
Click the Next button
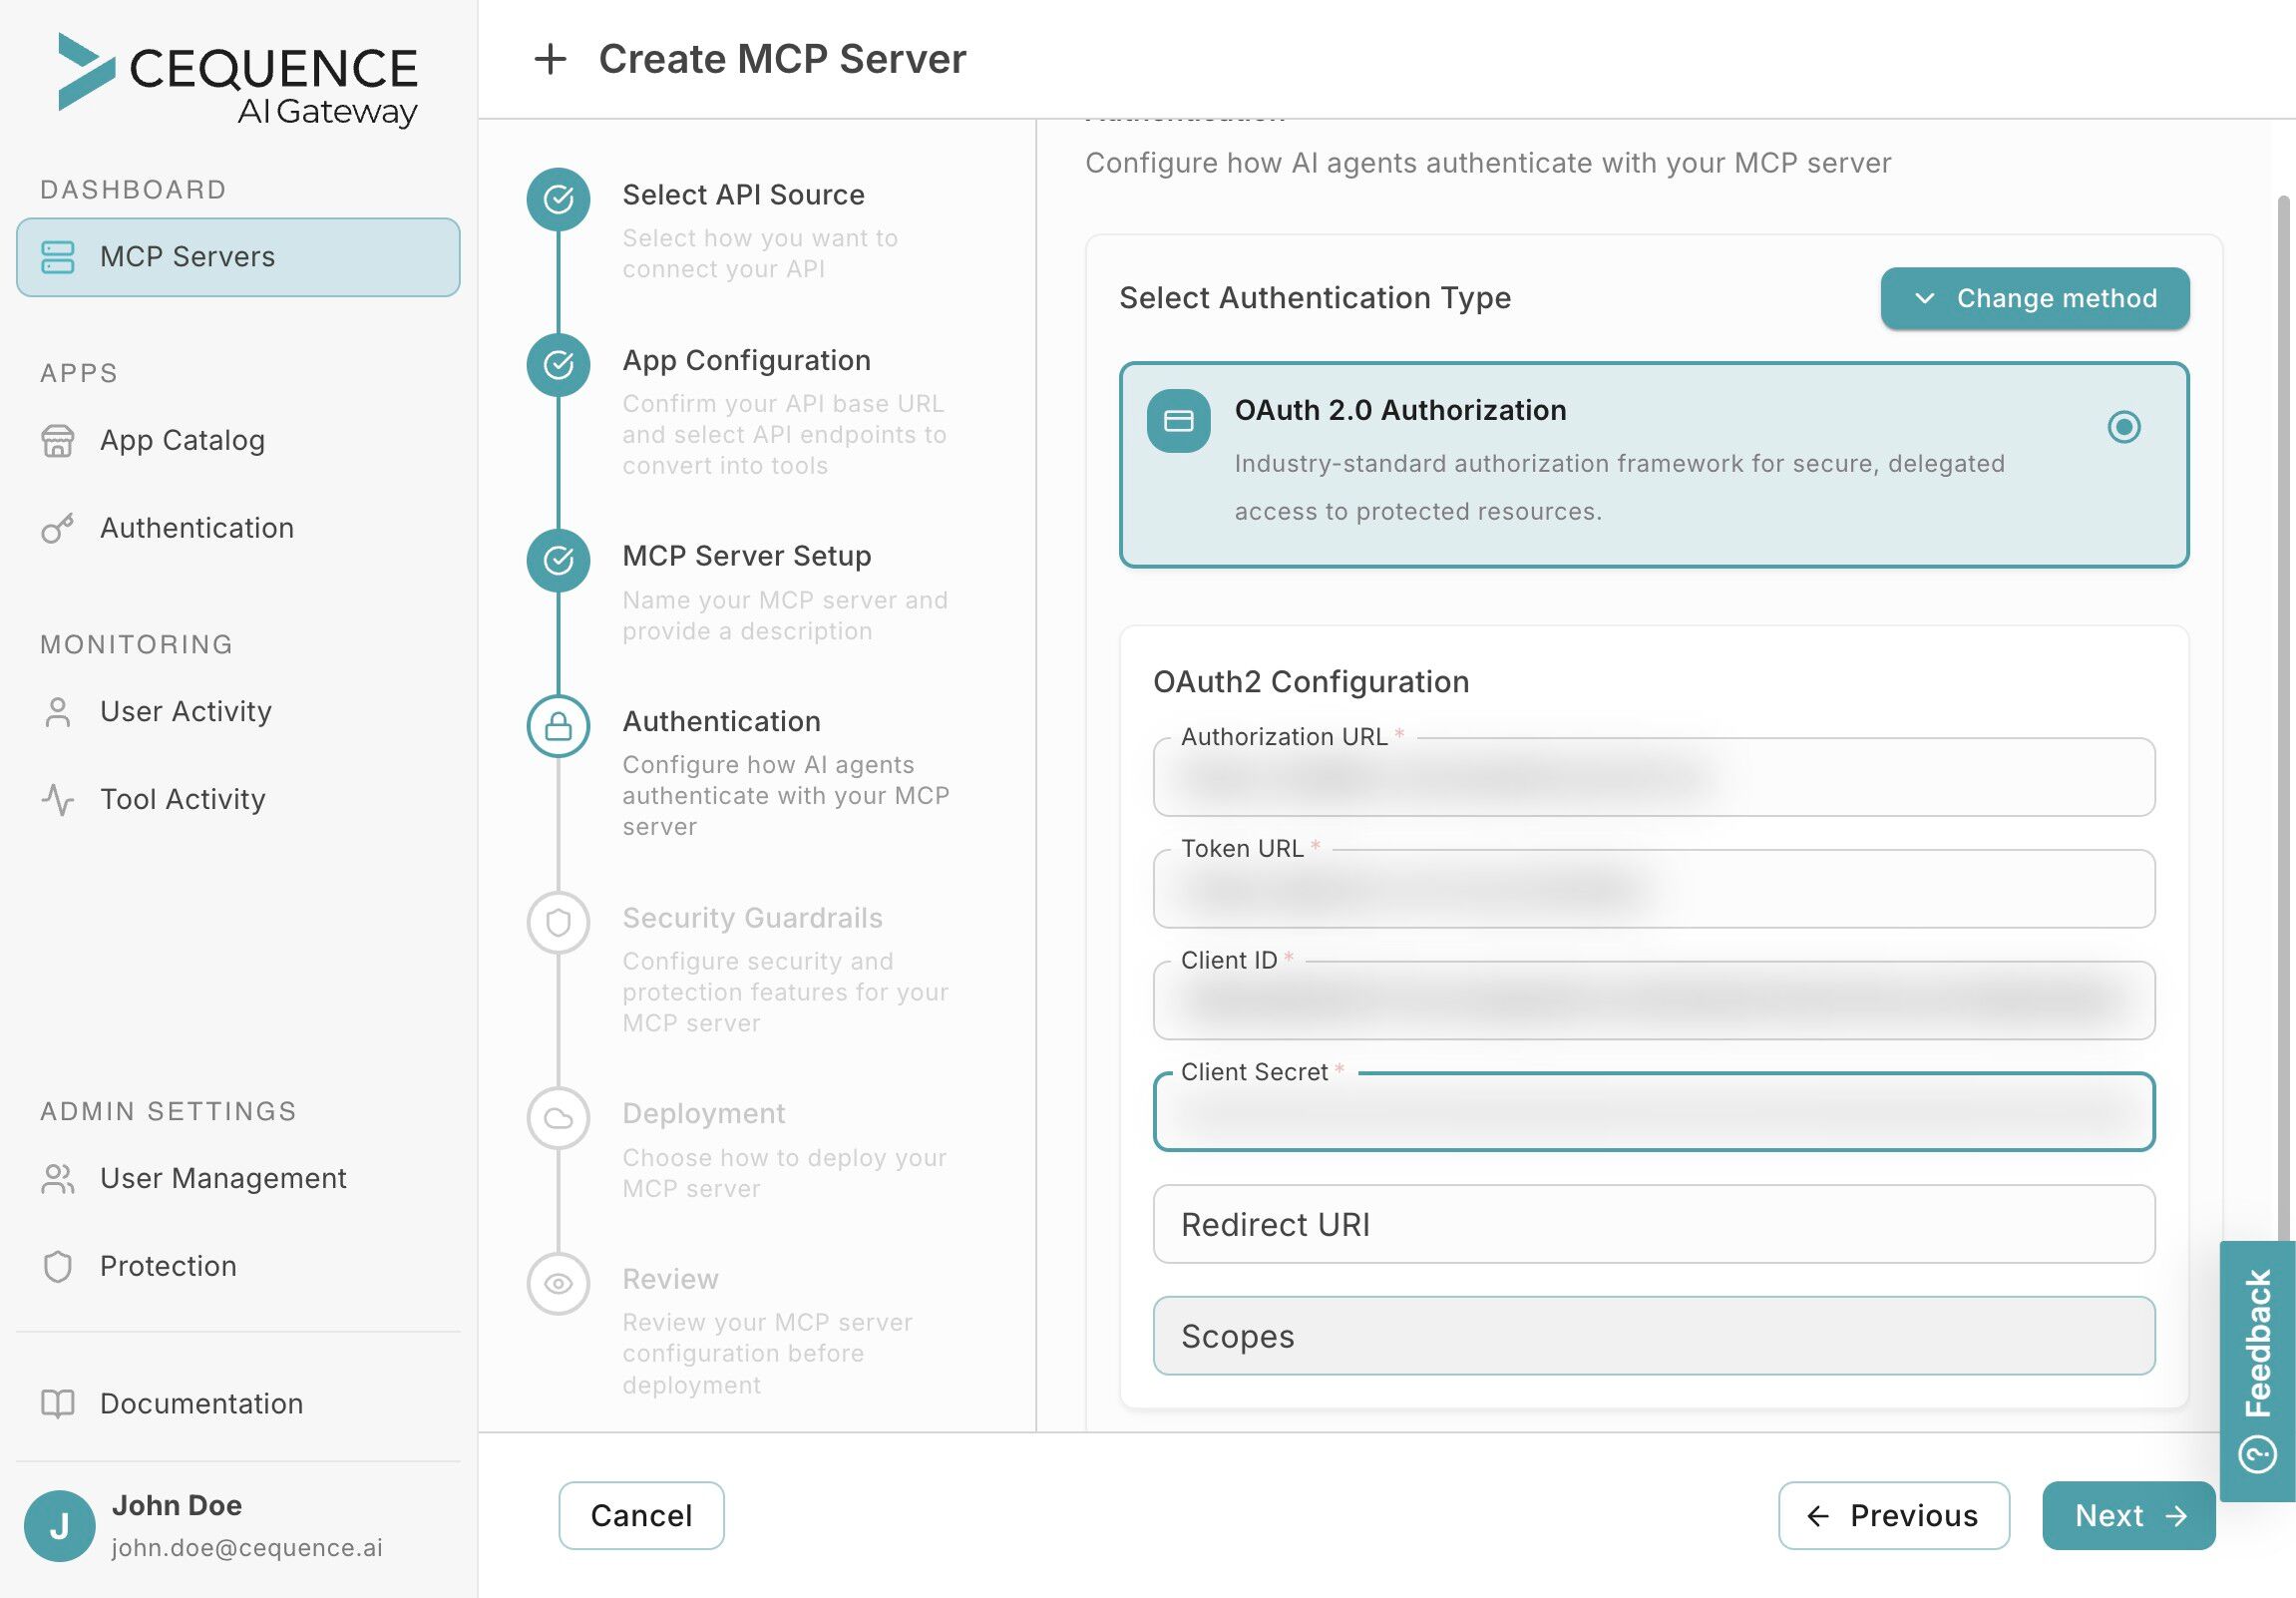2128,1515
